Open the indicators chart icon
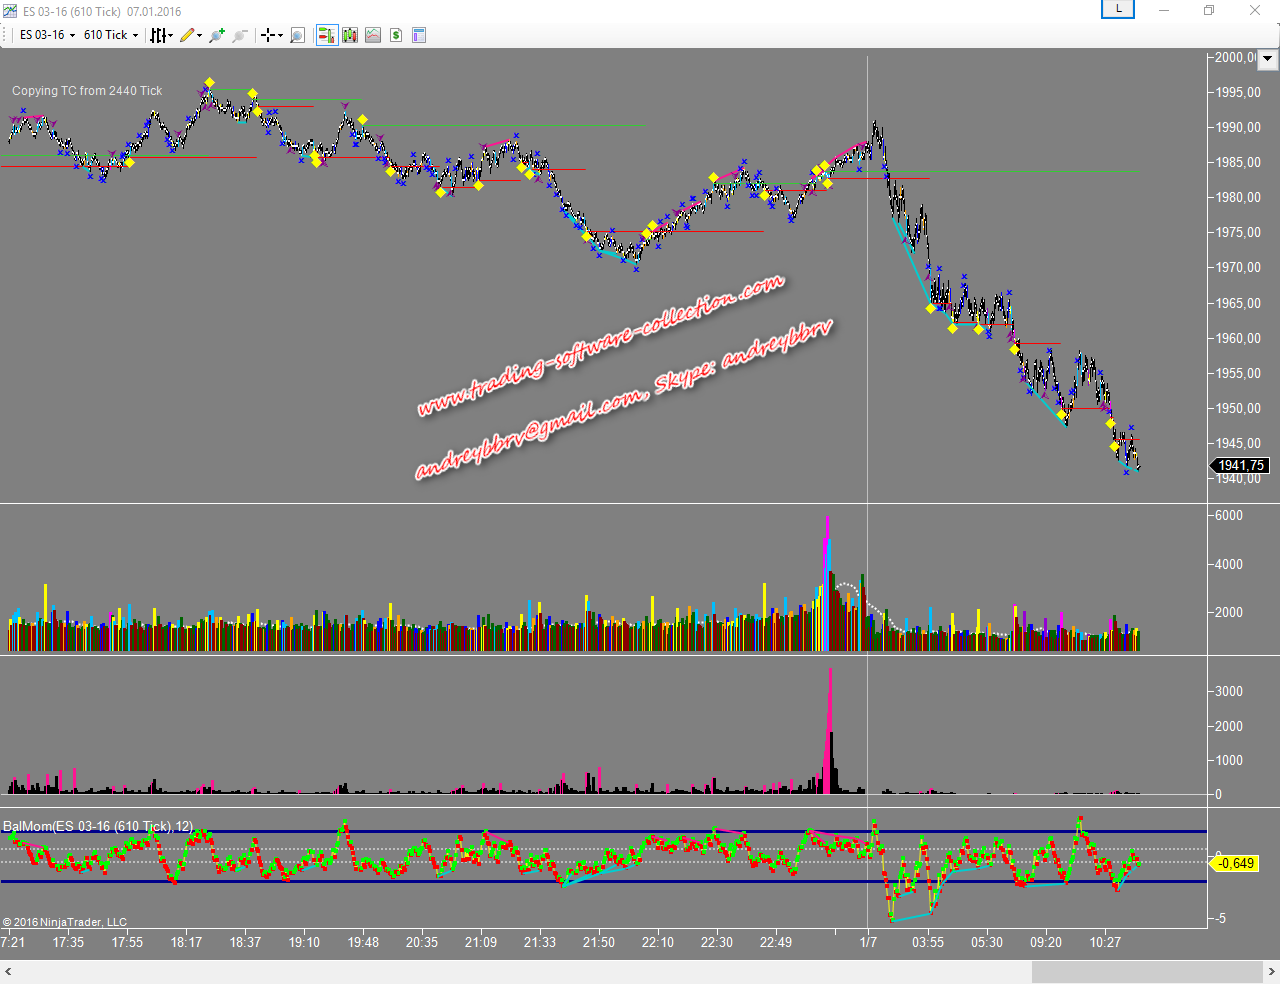The height and width of the screenshot is (984, 1280). click(x=373, y=35)
